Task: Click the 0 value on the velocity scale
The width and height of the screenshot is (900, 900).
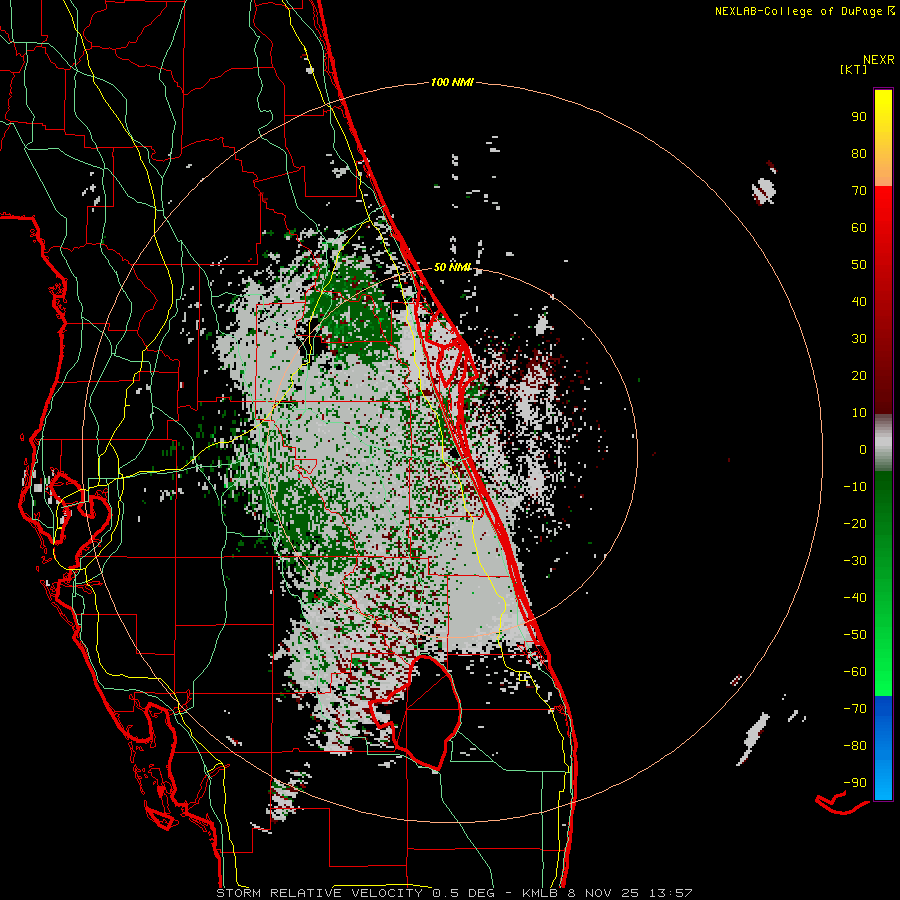Action: 863,449
